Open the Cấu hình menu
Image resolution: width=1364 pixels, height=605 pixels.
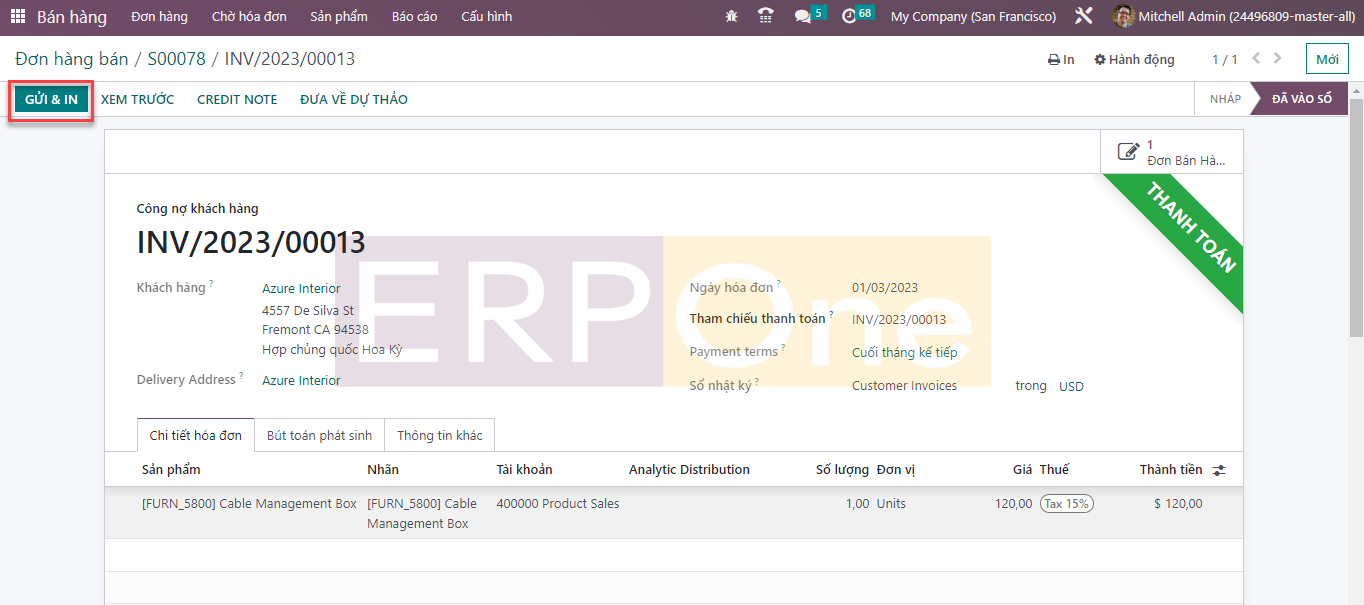click(x=486, y=17)
